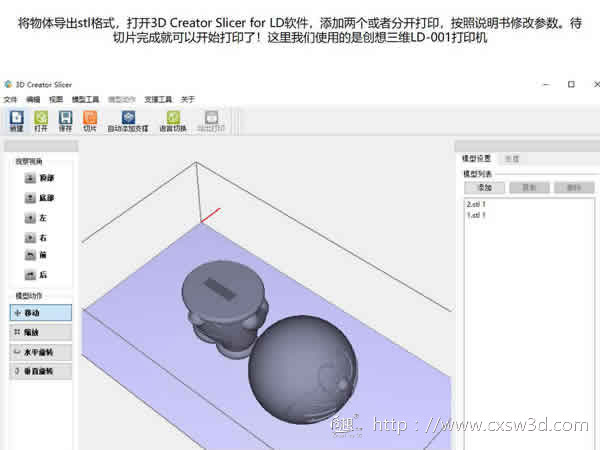Viewport: 600px width, 450px height.
Task: Switch to the left (左) view icon
Action: point(30,218)
